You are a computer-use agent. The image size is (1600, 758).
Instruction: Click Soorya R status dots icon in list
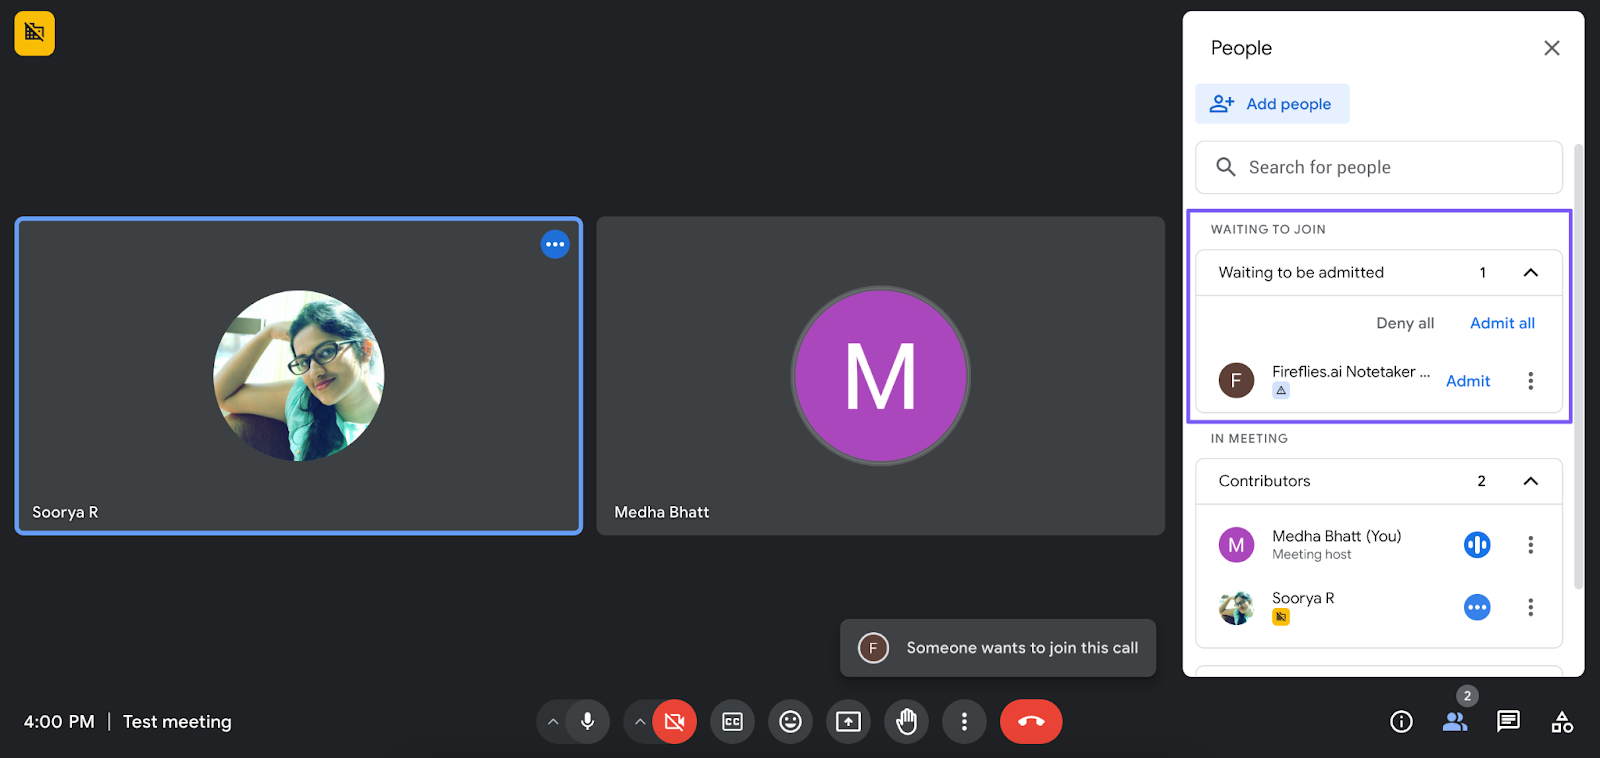[1477, 607]
